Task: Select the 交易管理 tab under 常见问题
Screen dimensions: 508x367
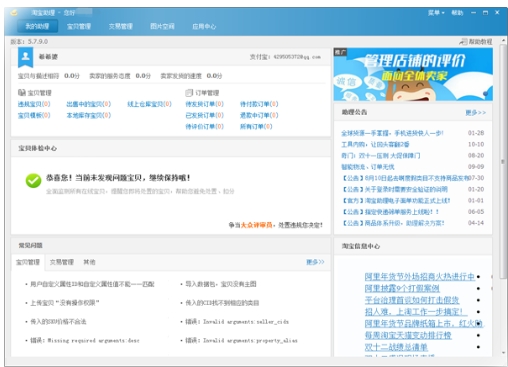Action: point(62,262)
